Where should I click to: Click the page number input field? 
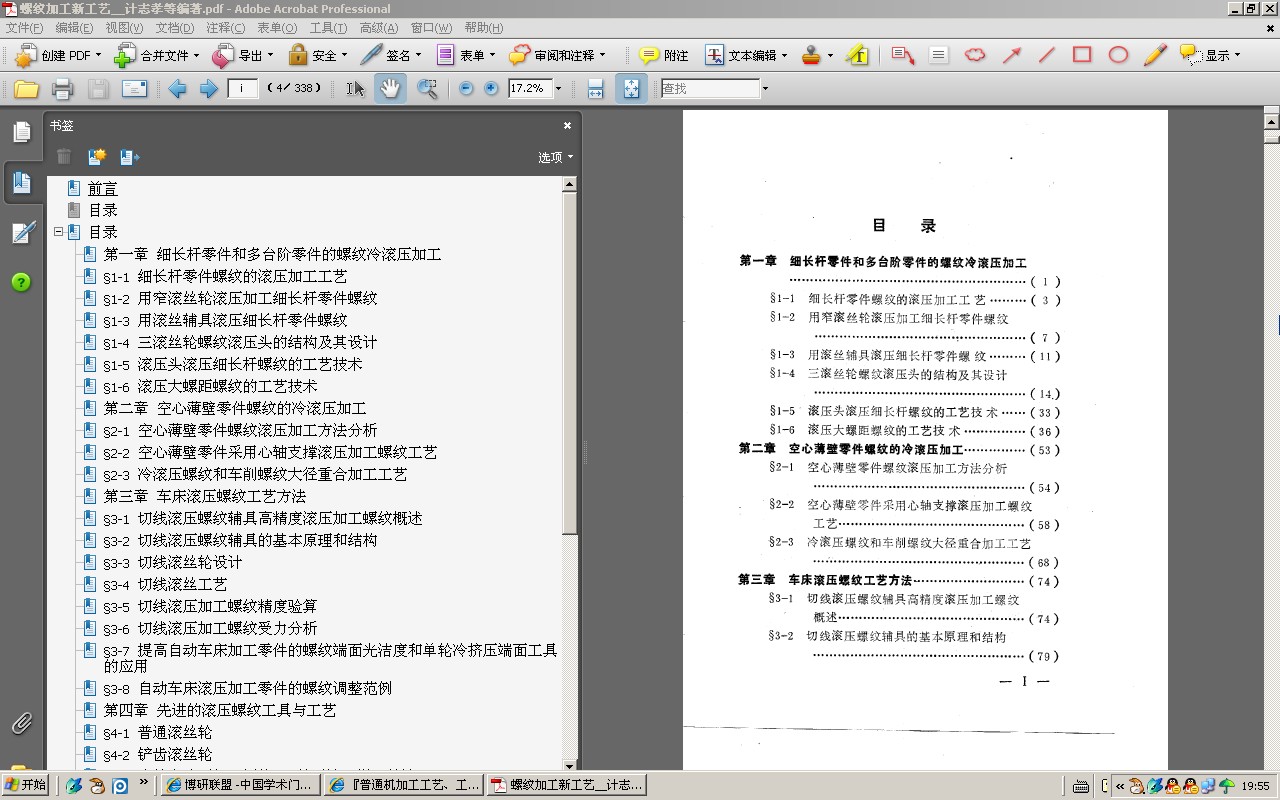point(243,89)
